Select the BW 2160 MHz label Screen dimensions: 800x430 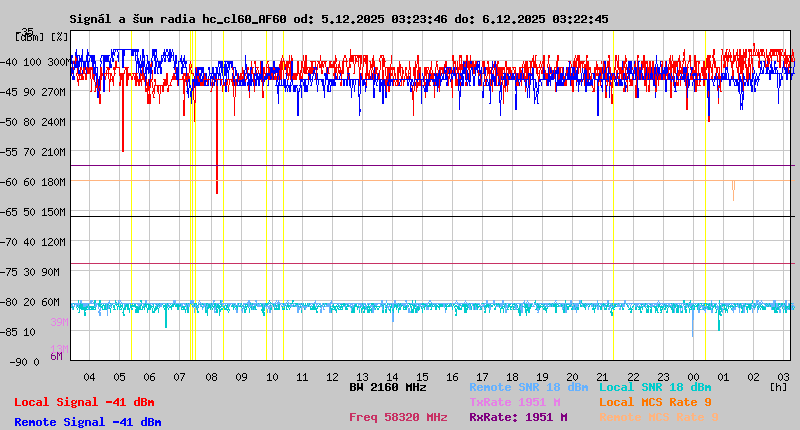pyautogui.click(x=388, y=387)
